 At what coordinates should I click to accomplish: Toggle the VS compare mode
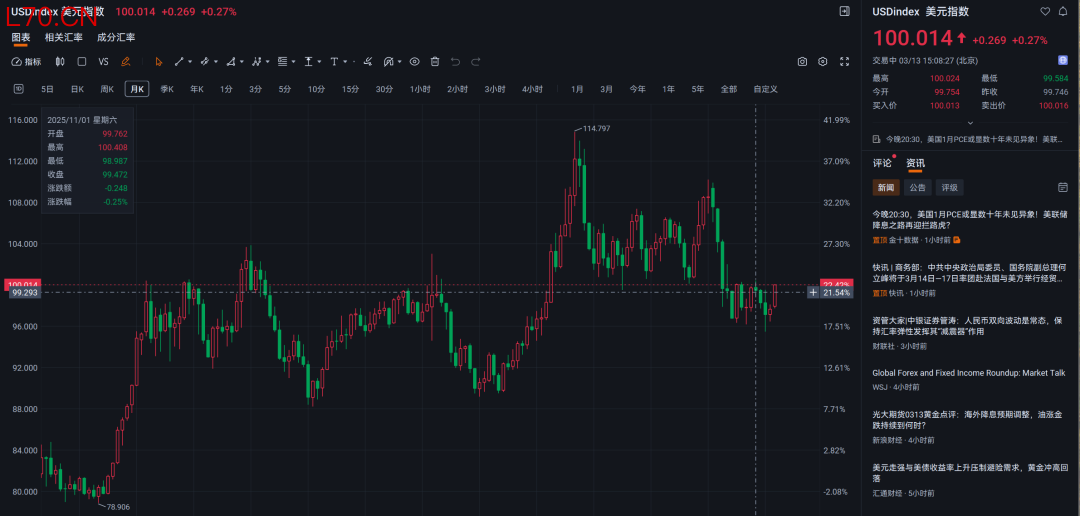tap(103, 62)
